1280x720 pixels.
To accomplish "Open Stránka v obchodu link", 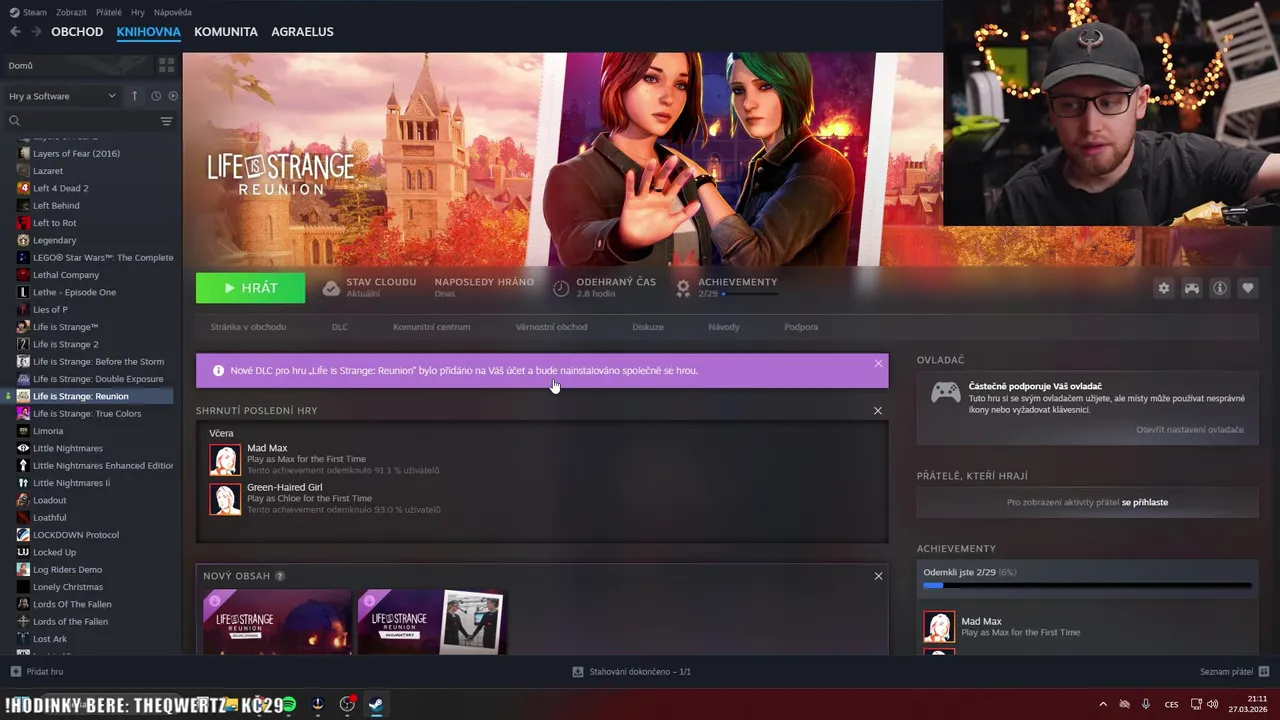I will (x=248, y=327).
